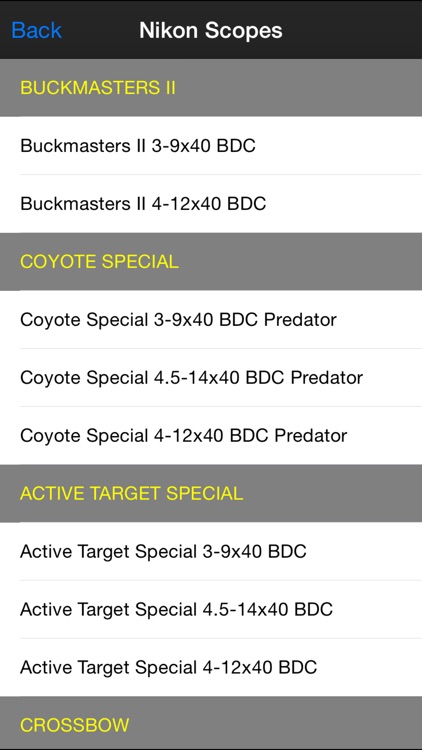The height and width of the screenshot is (750, 422).
Task: Tap the ACTIVE TARGET SPECIAL section header
Action: click(211, 494)
